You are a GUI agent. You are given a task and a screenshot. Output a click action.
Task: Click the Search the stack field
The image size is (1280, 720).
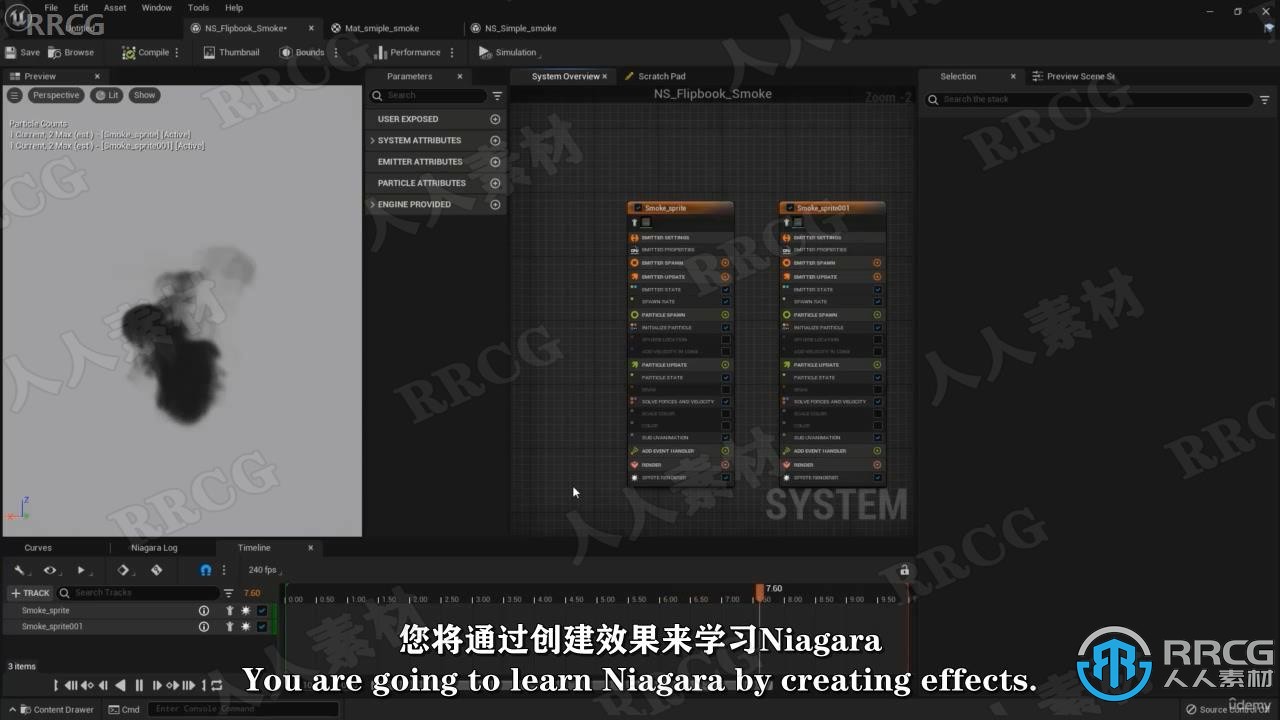1089,100
